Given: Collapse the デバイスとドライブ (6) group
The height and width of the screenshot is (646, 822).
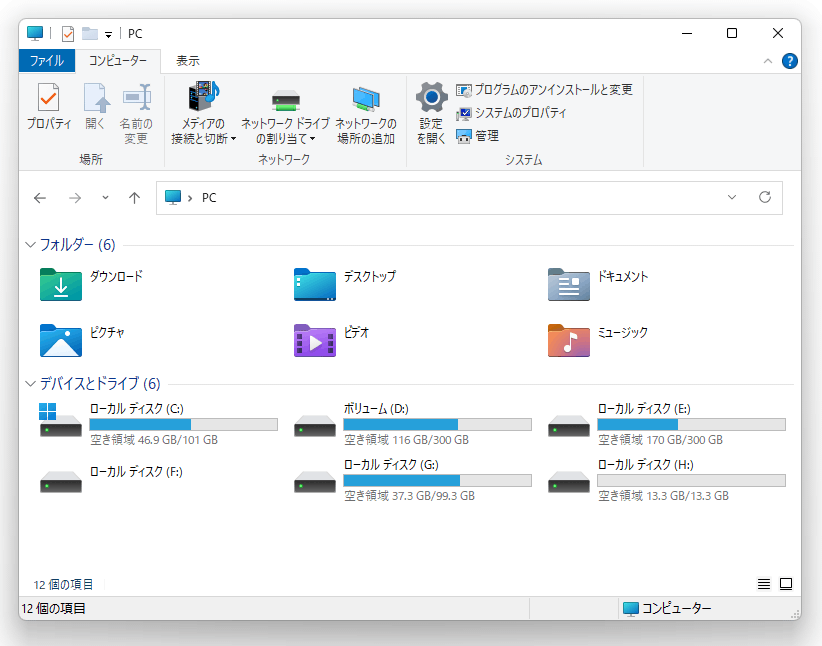Looking at the screenshot, I should [30, 384].
